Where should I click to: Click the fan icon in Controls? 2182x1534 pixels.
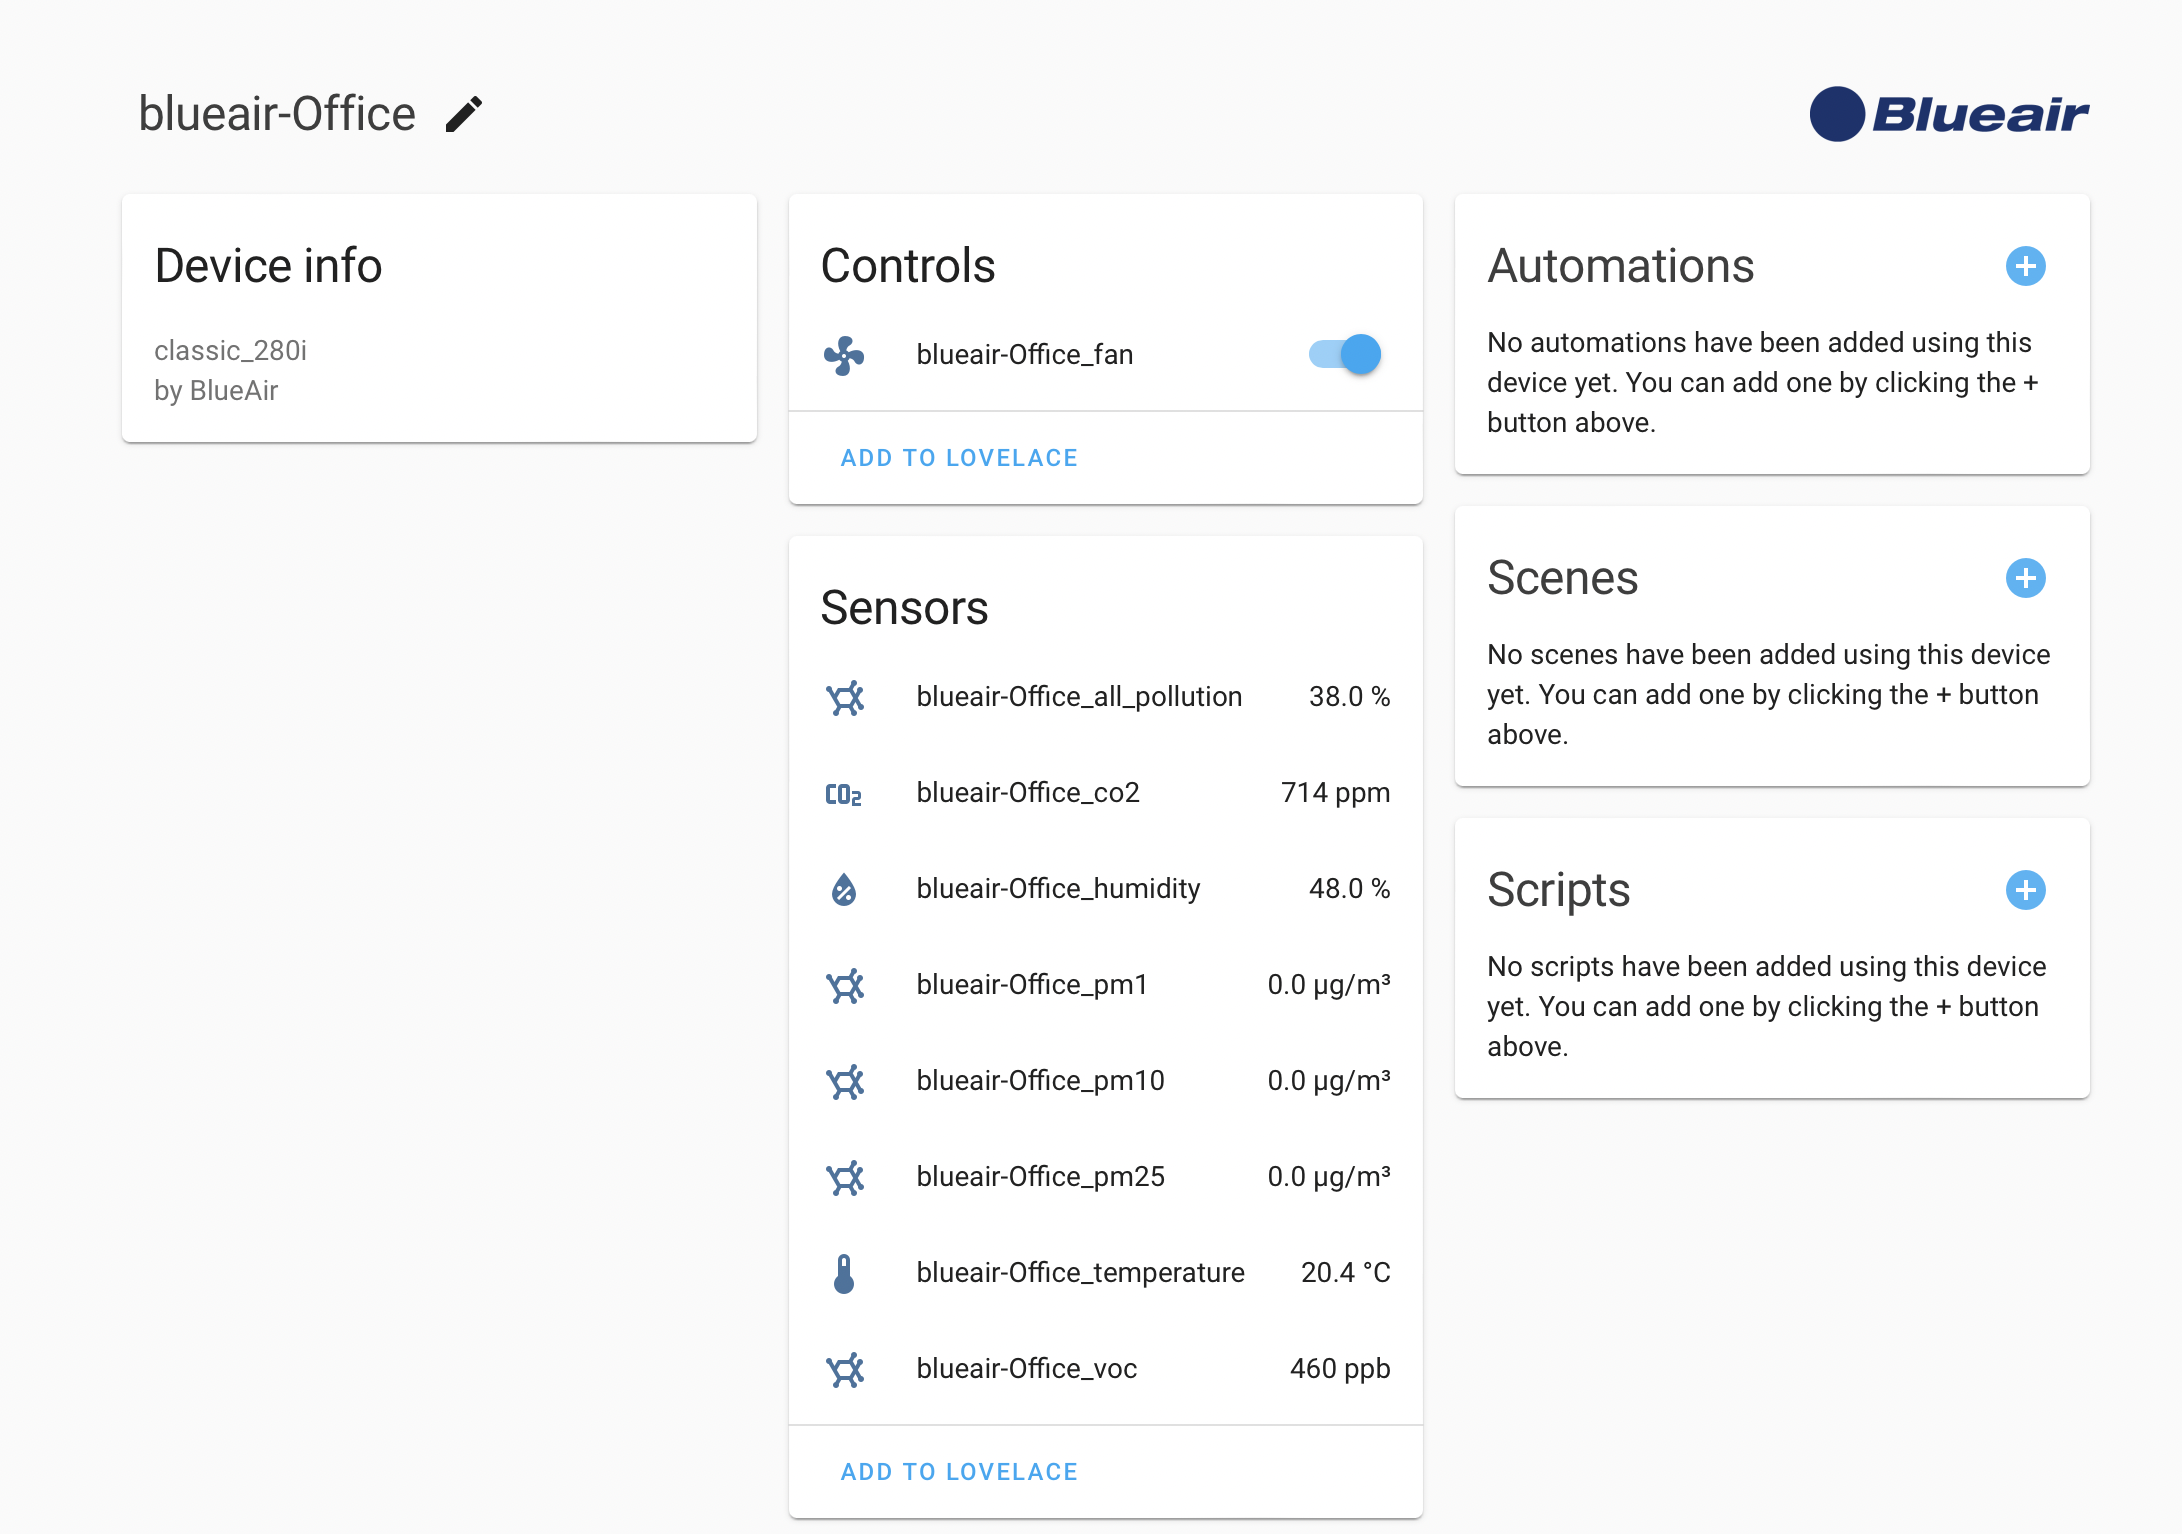[844, 355]
